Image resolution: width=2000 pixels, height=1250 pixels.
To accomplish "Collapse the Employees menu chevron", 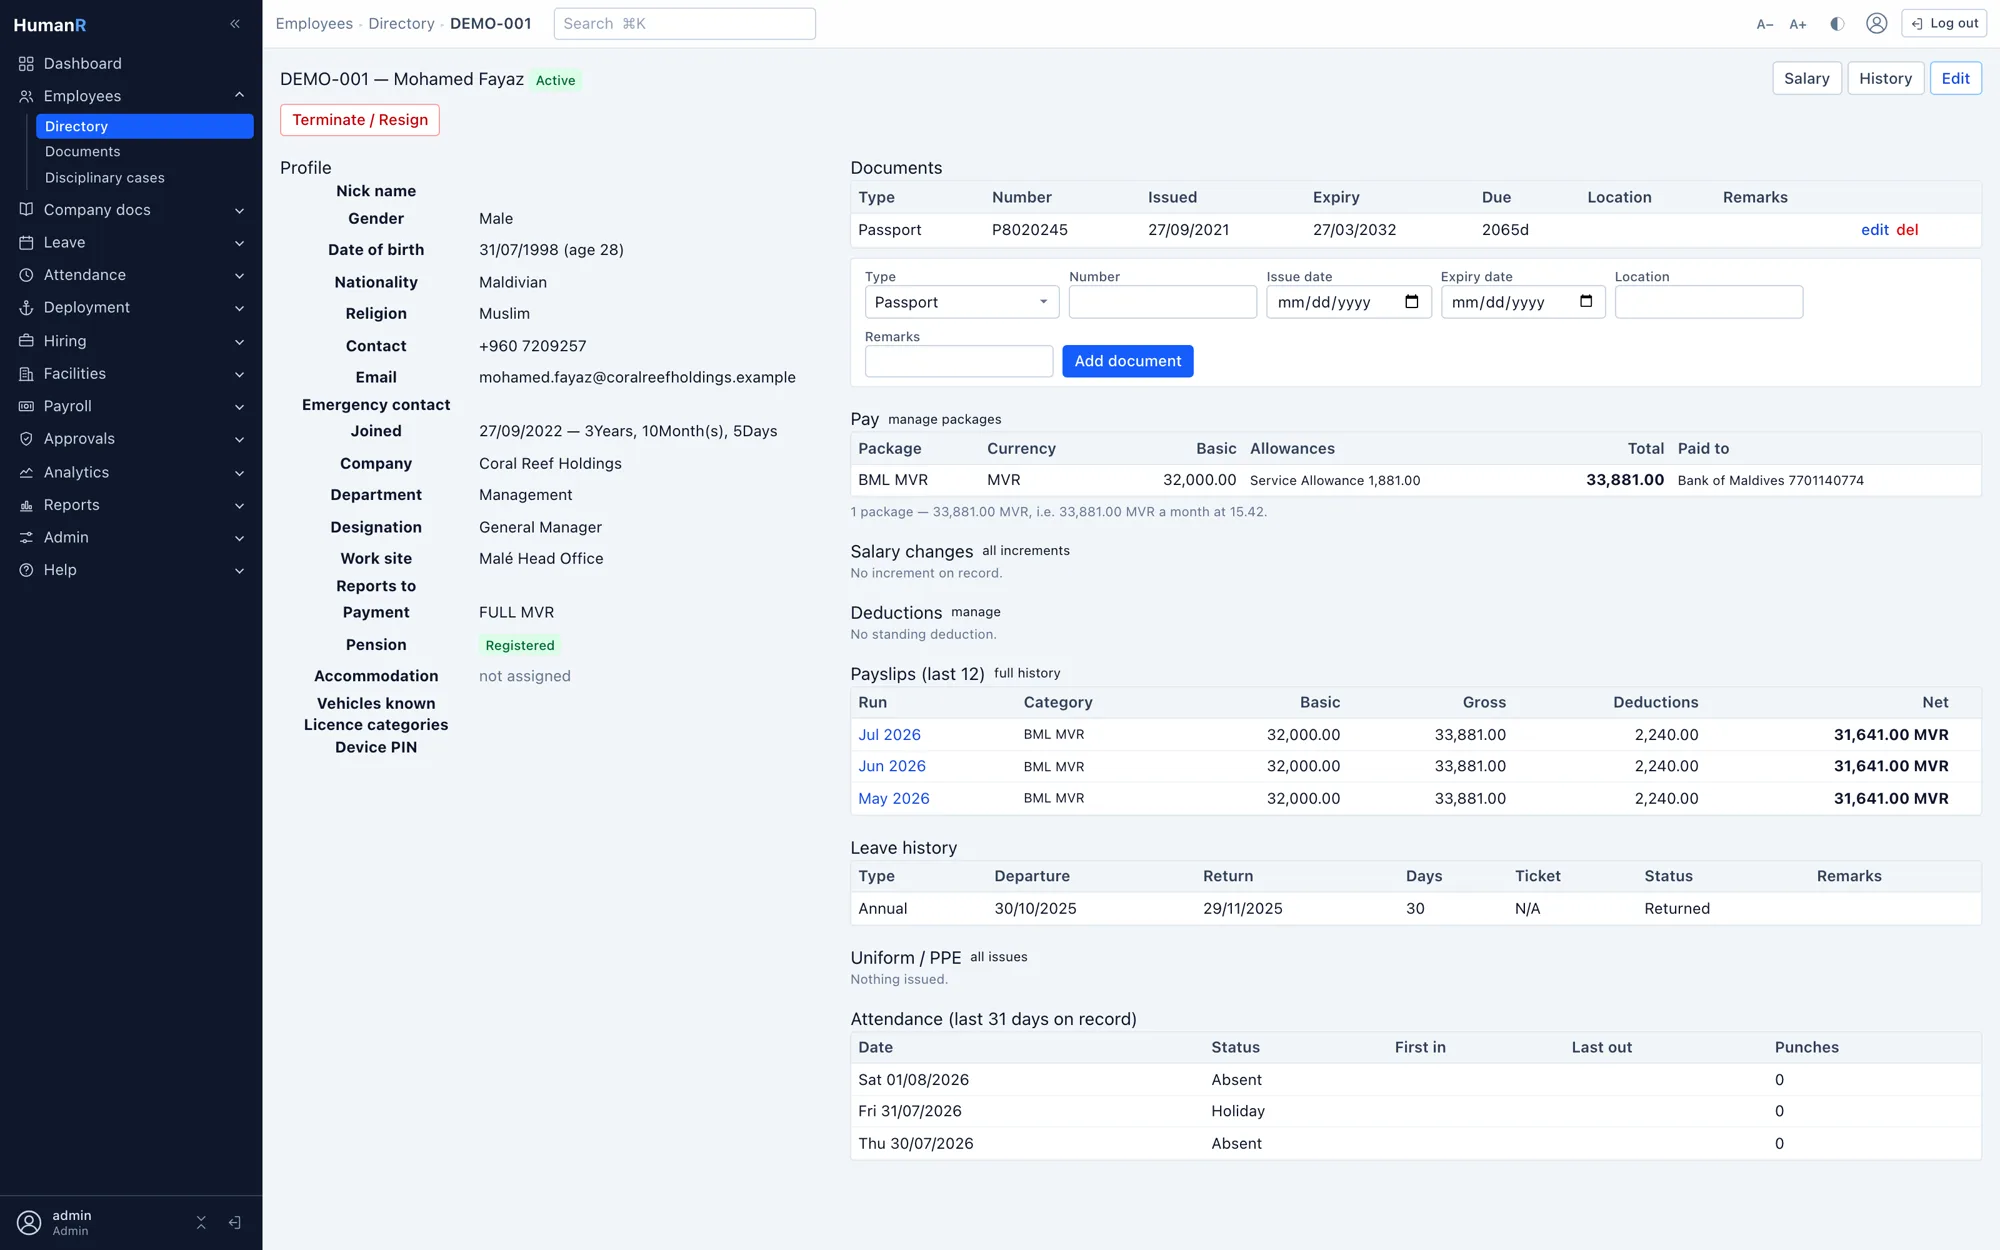I will coord(240,95).
